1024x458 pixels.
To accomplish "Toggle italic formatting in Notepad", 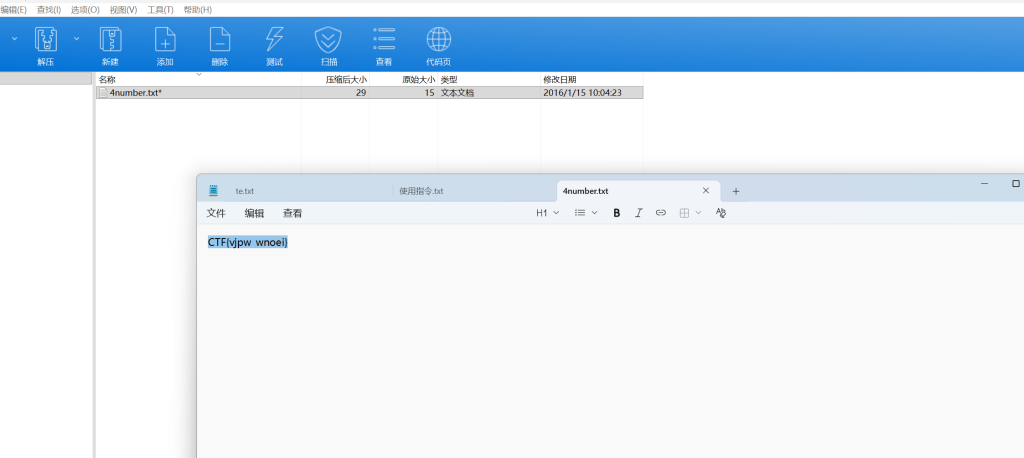I will 638,213.
